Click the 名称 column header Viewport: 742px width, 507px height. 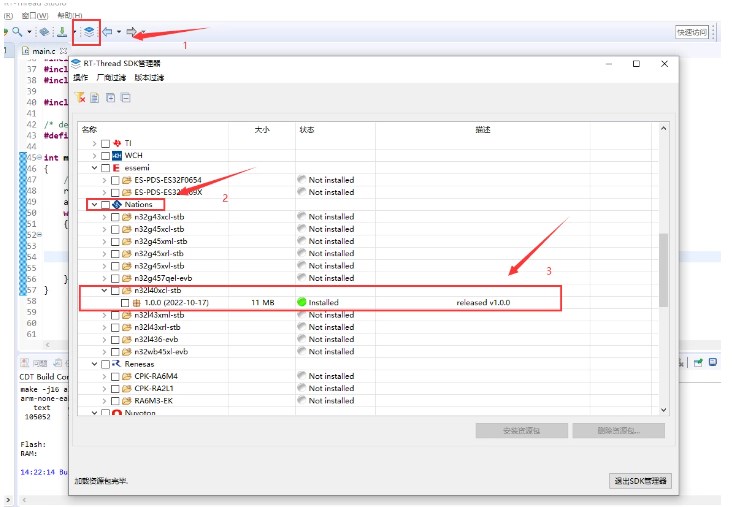(x=89, y=129)
